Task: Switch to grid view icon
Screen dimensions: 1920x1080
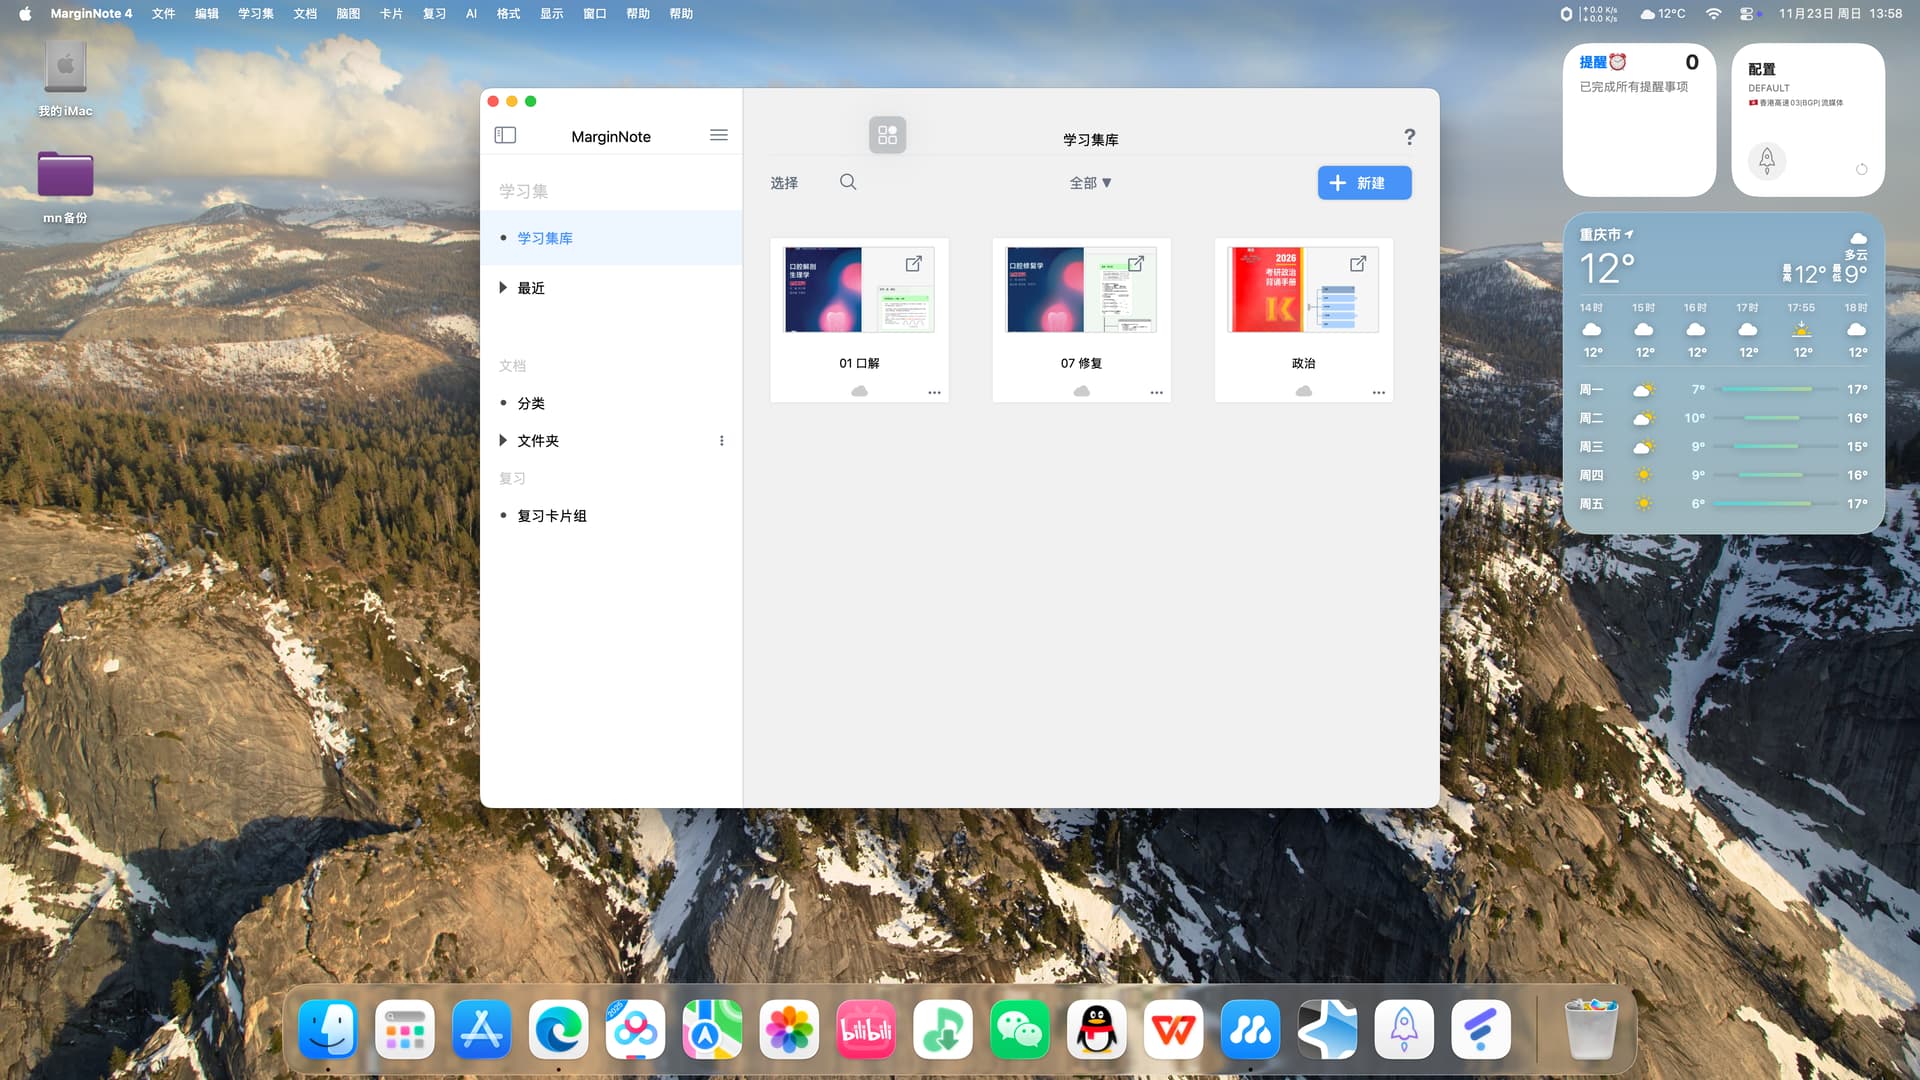Action: (x=887, y=135)
